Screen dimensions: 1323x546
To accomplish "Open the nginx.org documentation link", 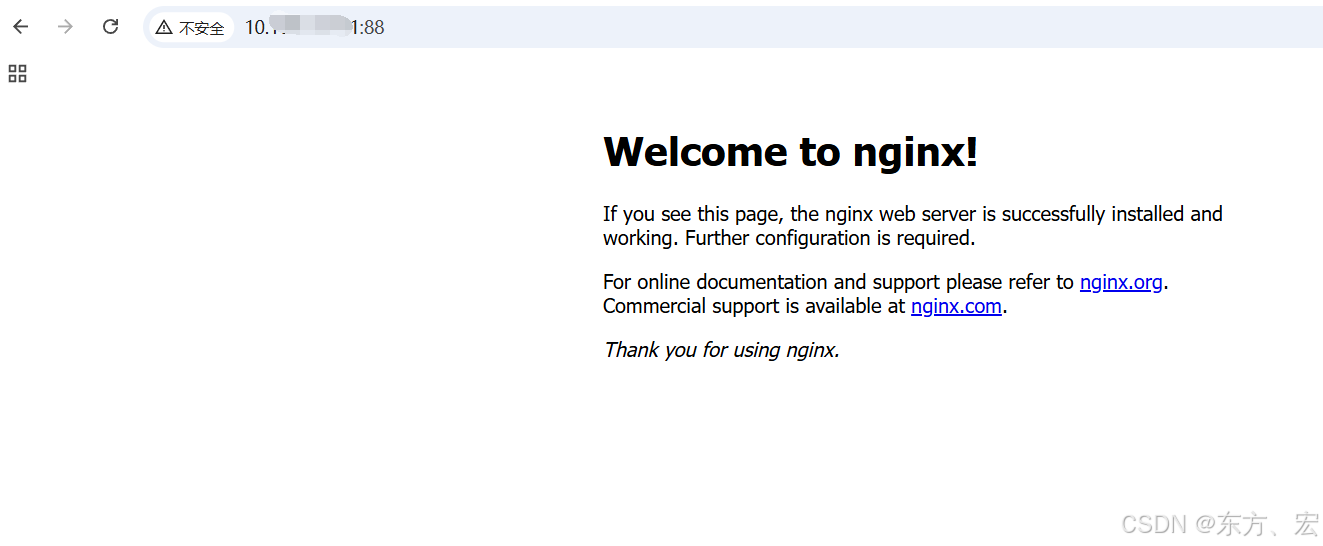I will (1121, 282).
